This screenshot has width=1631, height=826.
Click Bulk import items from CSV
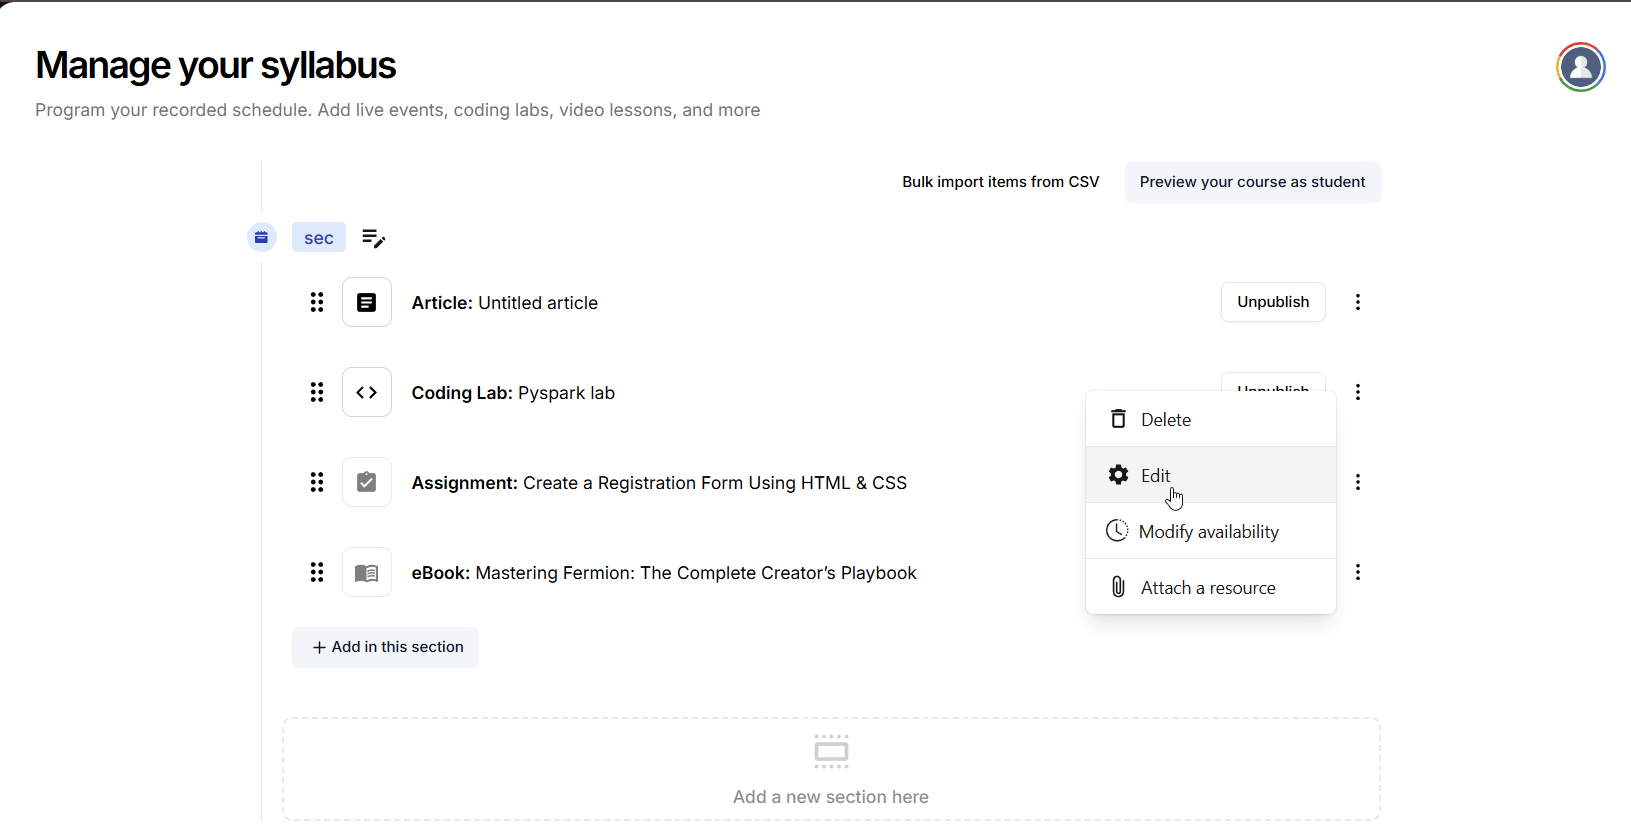[x=1000, y=182]
